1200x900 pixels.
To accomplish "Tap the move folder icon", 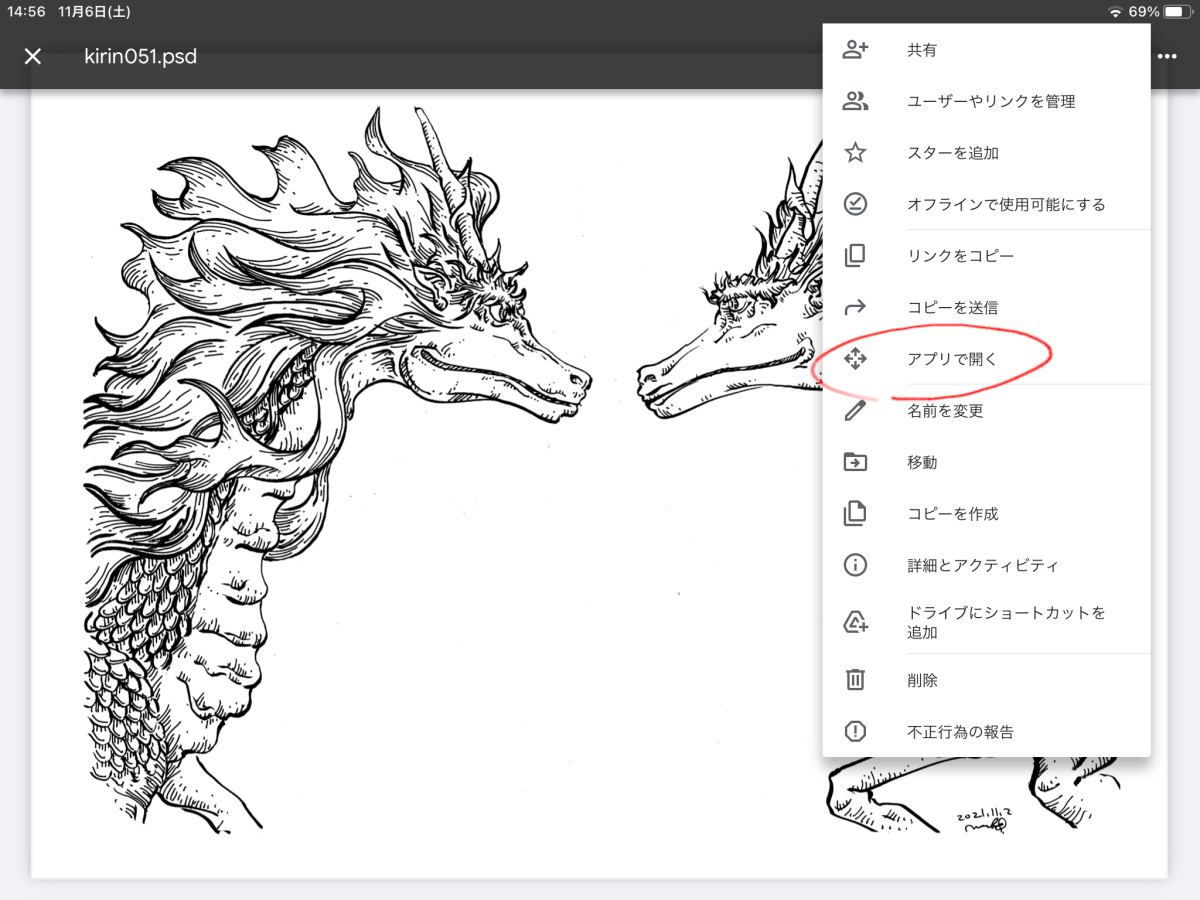I will (x=855, y=462).
